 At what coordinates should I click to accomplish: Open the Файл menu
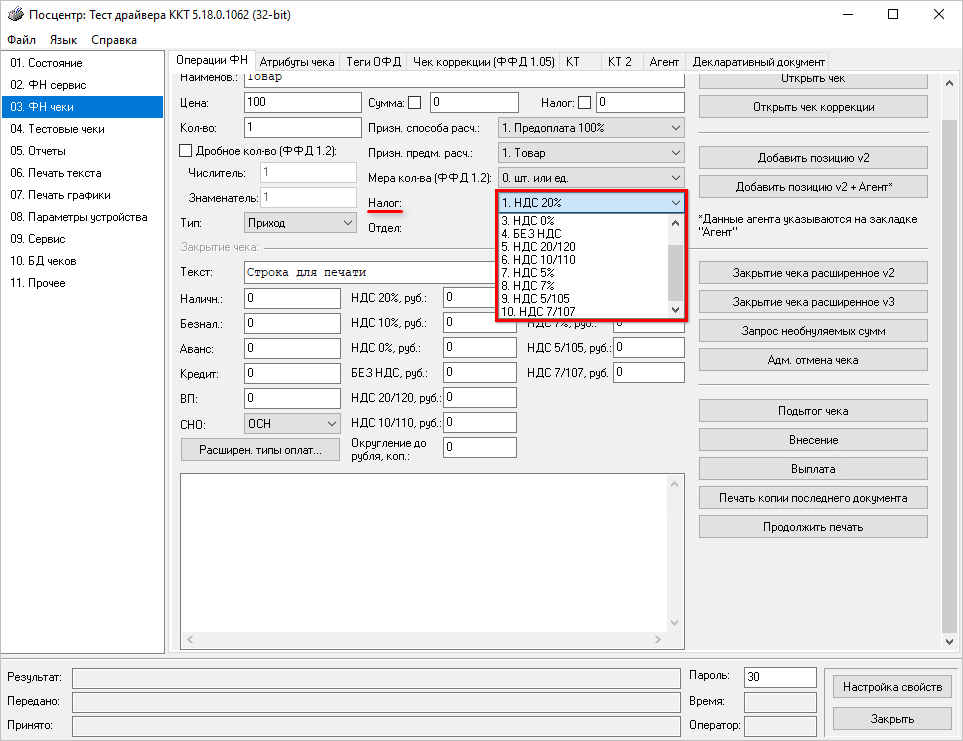(21, 40)
